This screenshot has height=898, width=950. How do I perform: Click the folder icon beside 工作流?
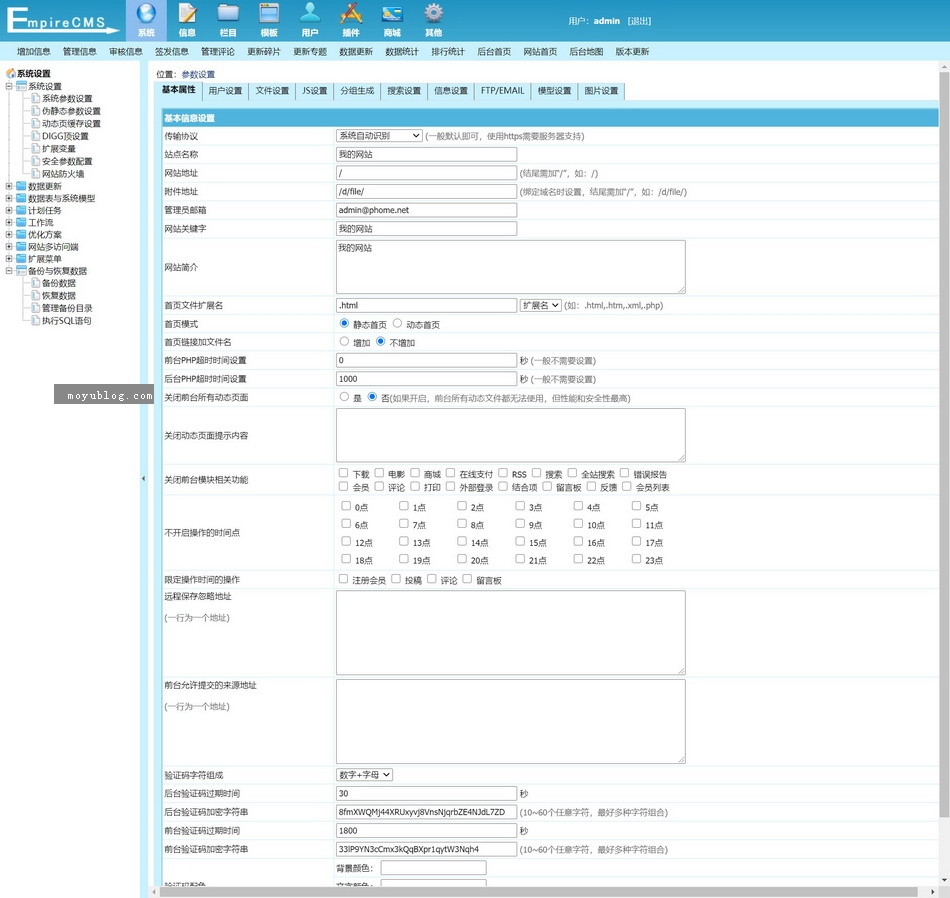(x=21, y=222)
